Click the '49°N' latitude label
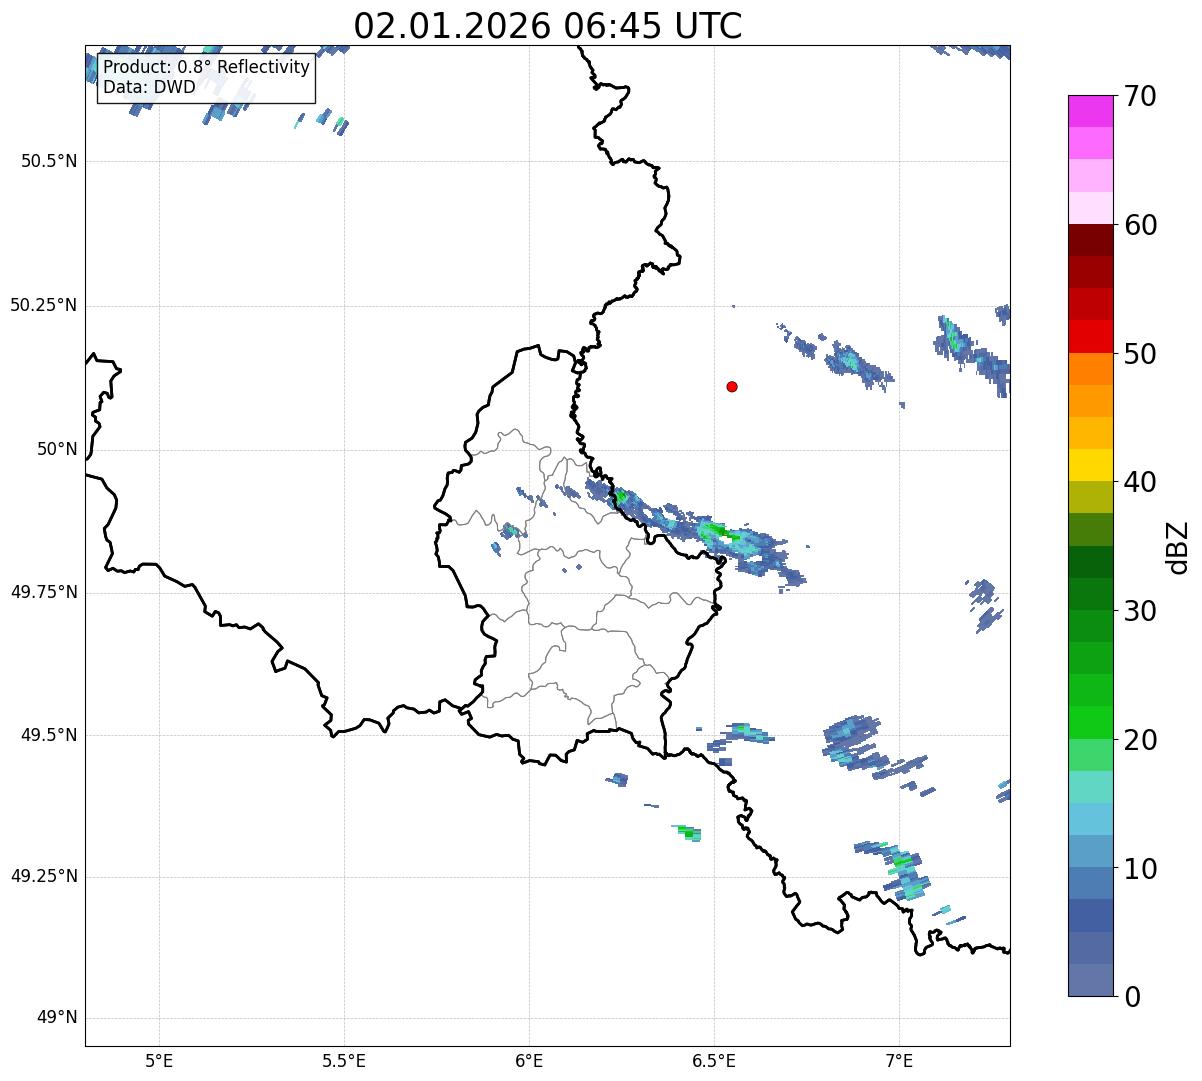Viewport: 1202px width, 1081px height. click(57, 1018)
